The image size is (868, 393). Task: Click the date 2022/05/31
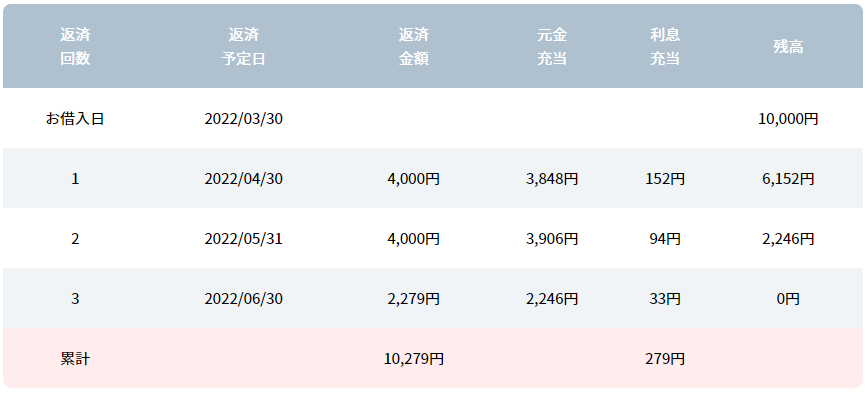(x=244, y=239)
